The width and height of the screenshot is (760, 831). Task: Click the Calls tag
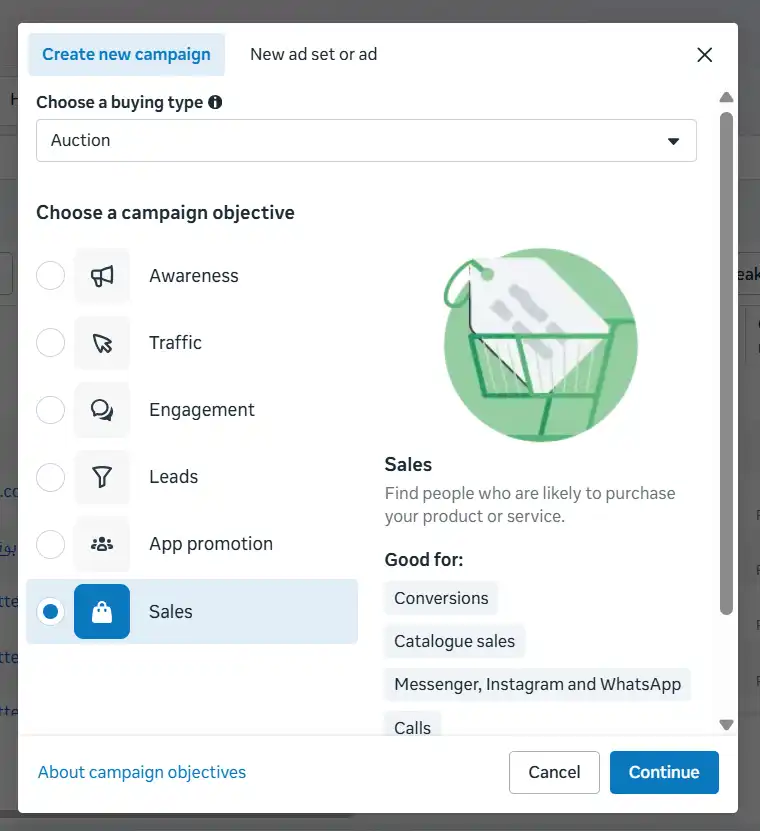click(412, 724)
